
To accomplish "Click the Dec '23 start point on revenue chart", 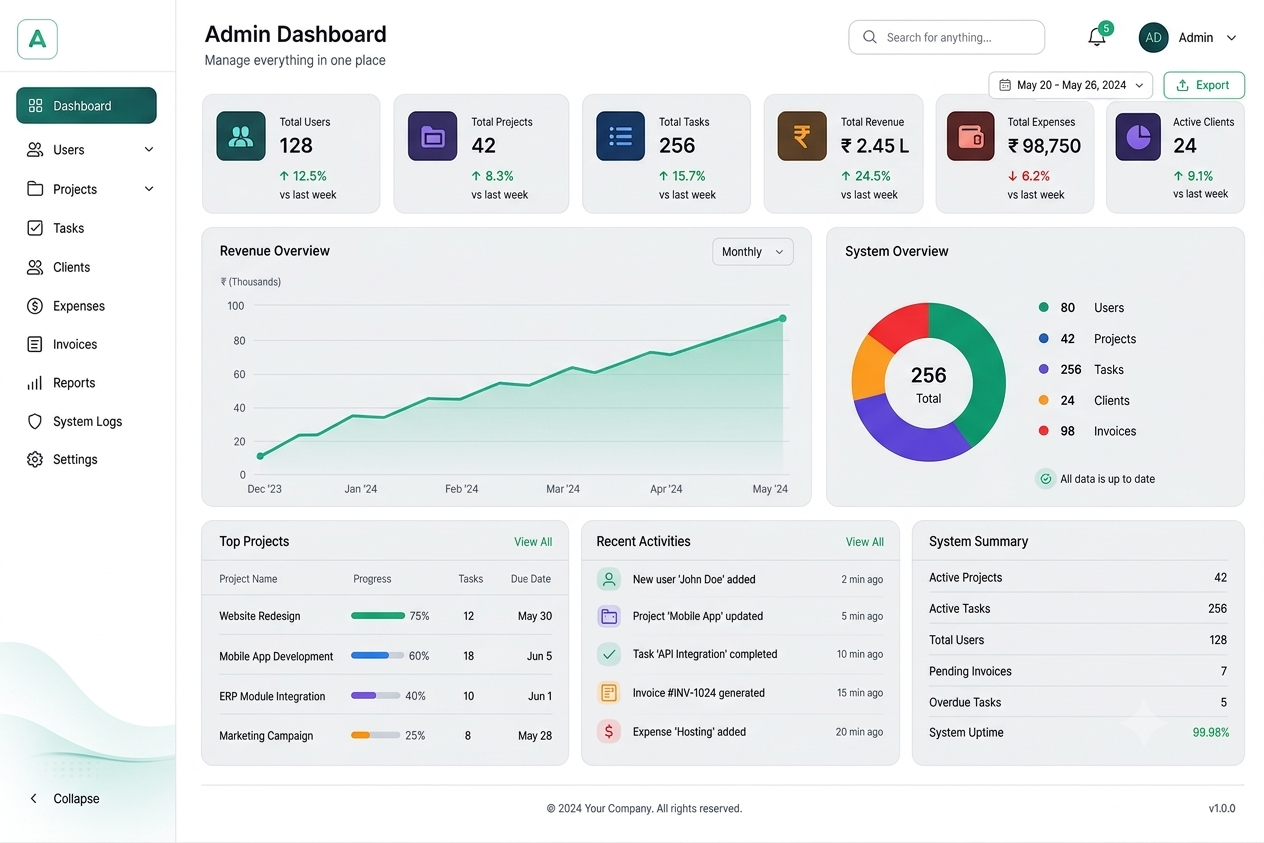I will tap(261, 456).
